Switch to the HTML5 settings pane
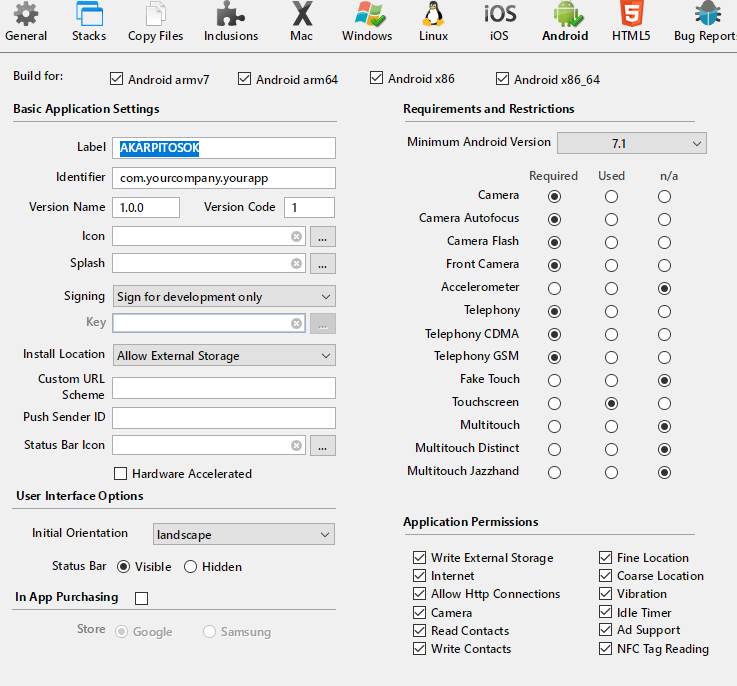This screenshot has width=737, height=686. coord(631,23)
